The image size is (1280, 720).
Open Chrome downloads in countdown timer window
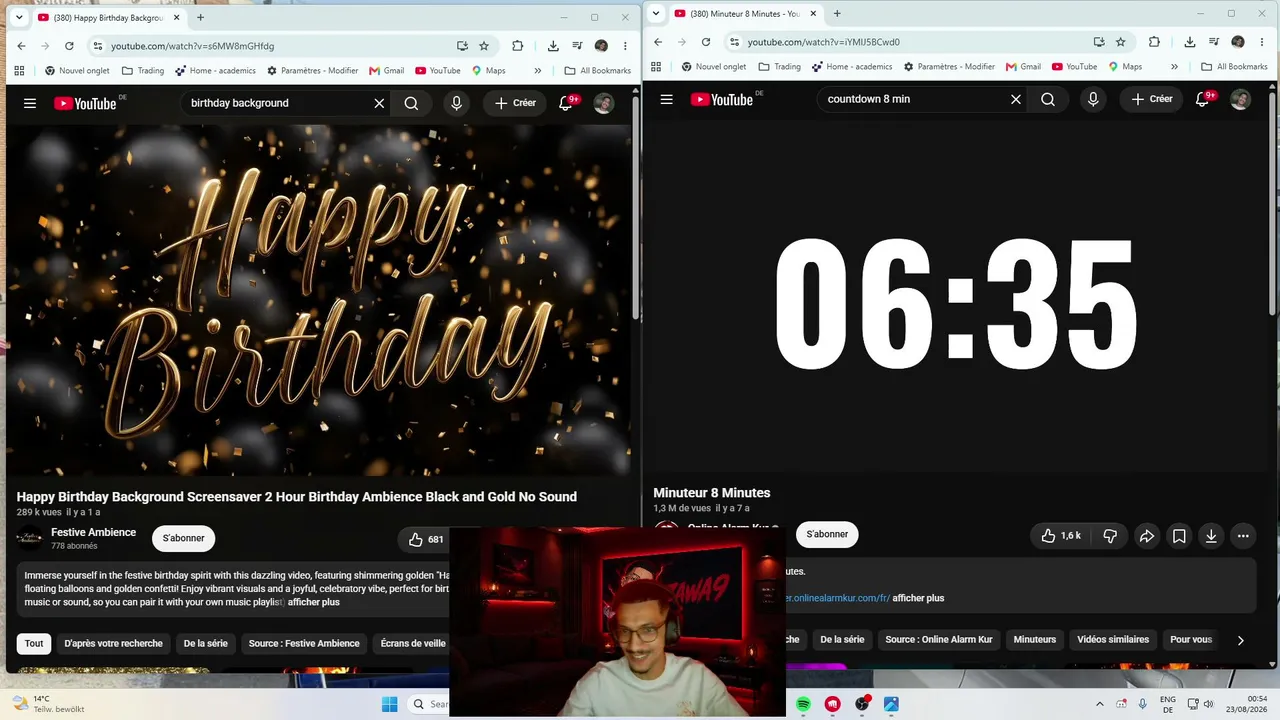(x=1190, y=42)
